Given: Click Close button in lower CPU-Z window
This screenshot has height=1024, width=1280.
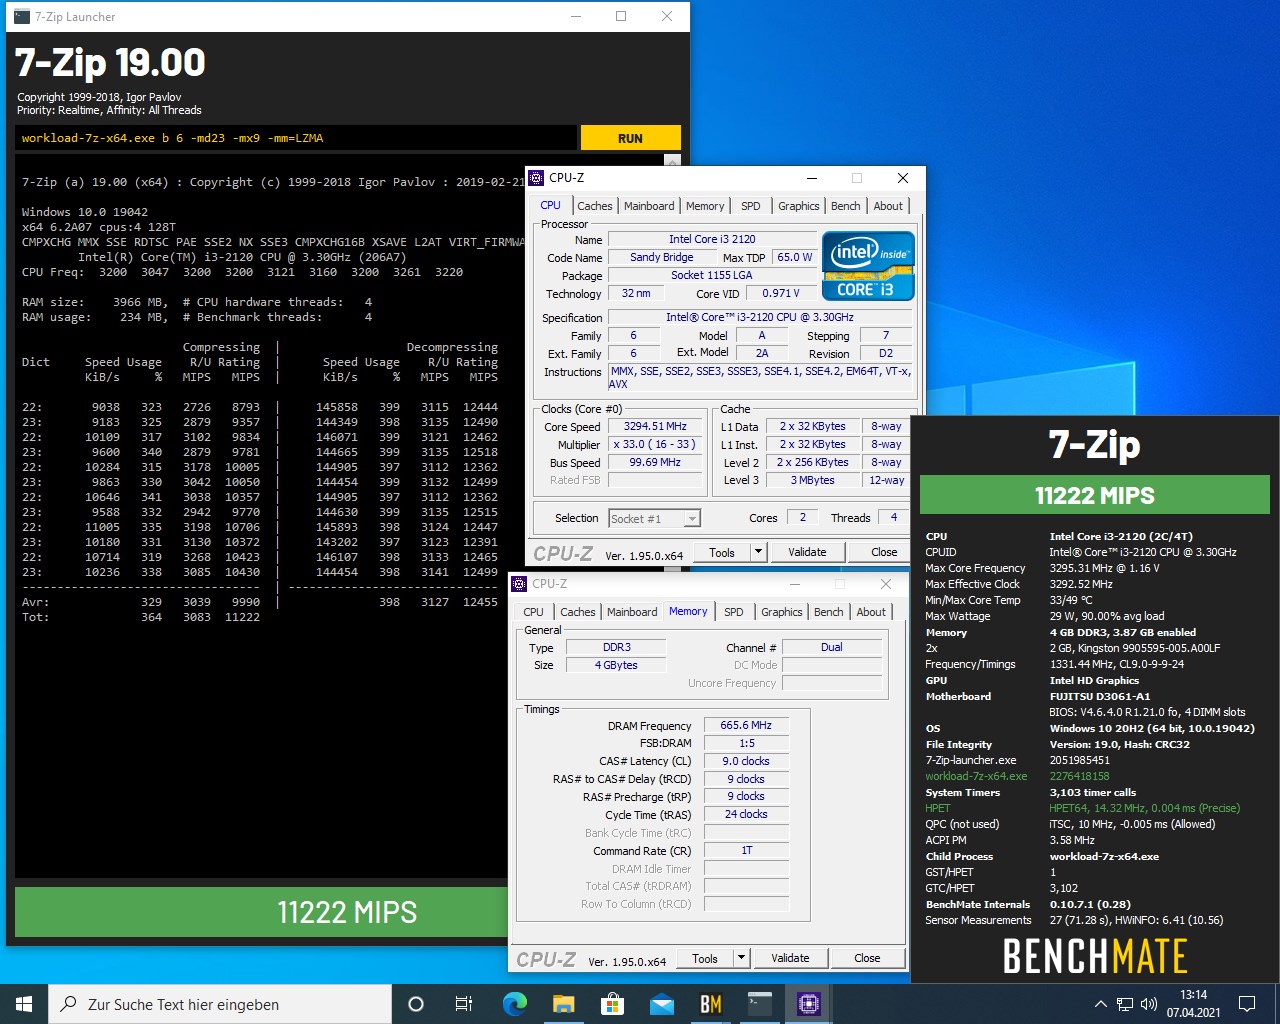Looking at the screenshot, I should pos(867,958).
